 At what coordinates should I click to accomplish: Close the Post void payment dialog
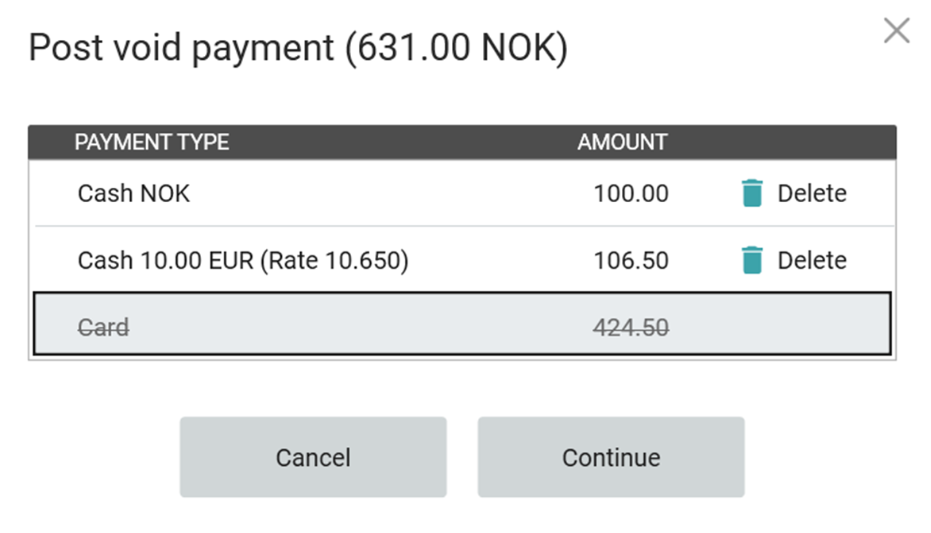tap(896, 31)
